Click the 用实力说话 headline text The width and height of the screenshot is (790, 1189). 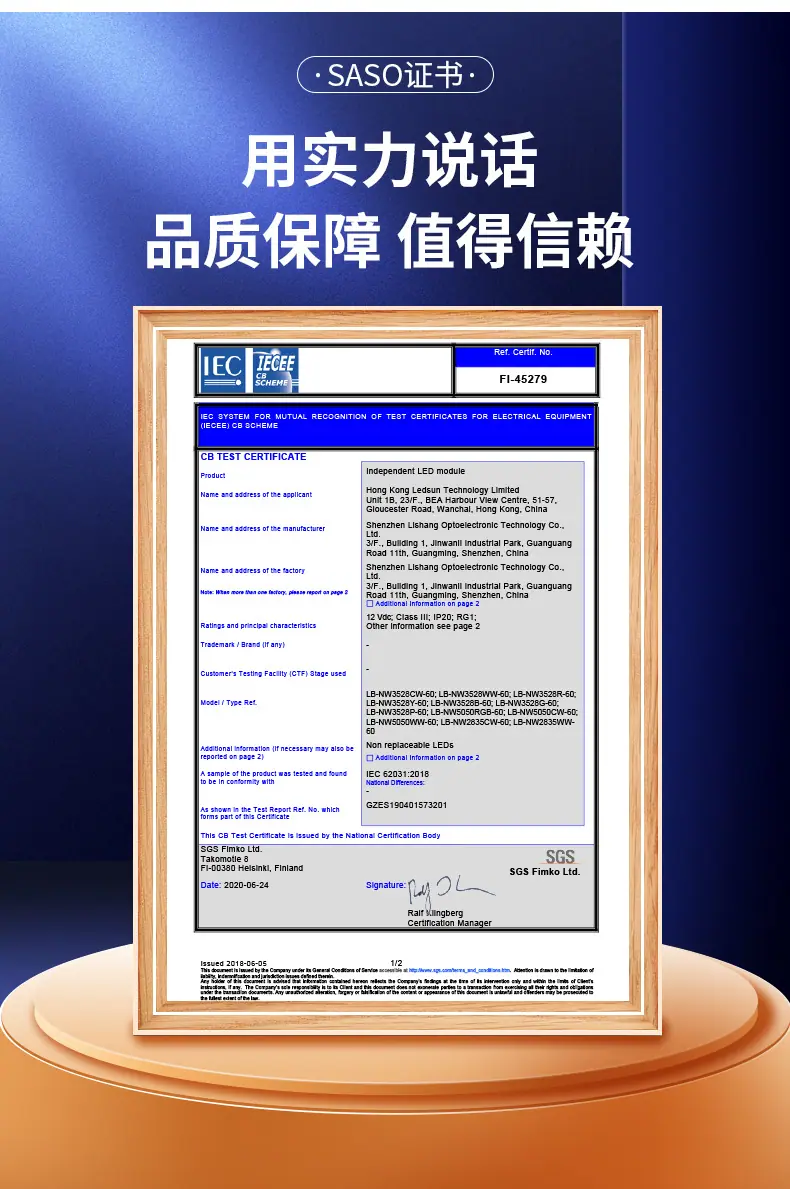pos(390,160)
